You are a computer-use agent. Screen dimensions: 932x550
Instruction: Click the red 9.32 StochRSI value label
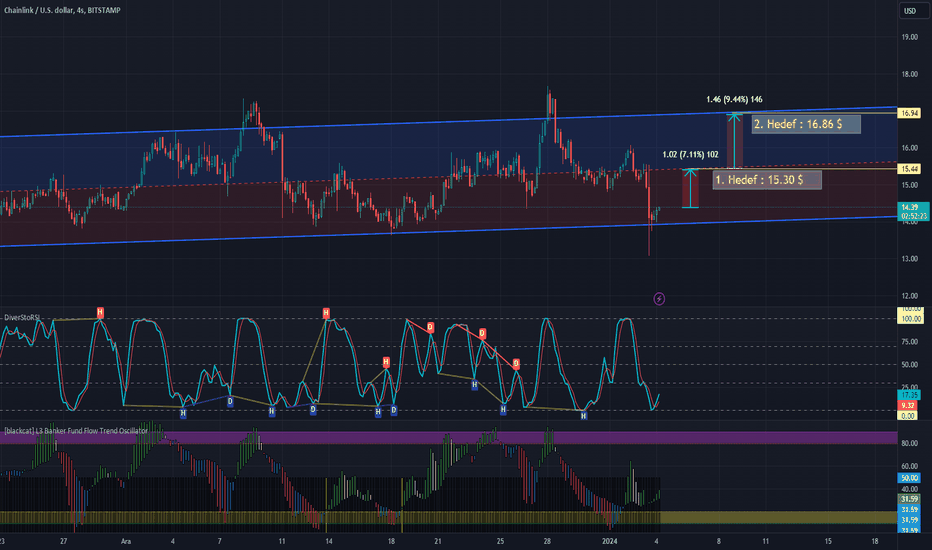pyautogui.click(x=908, y=406)
